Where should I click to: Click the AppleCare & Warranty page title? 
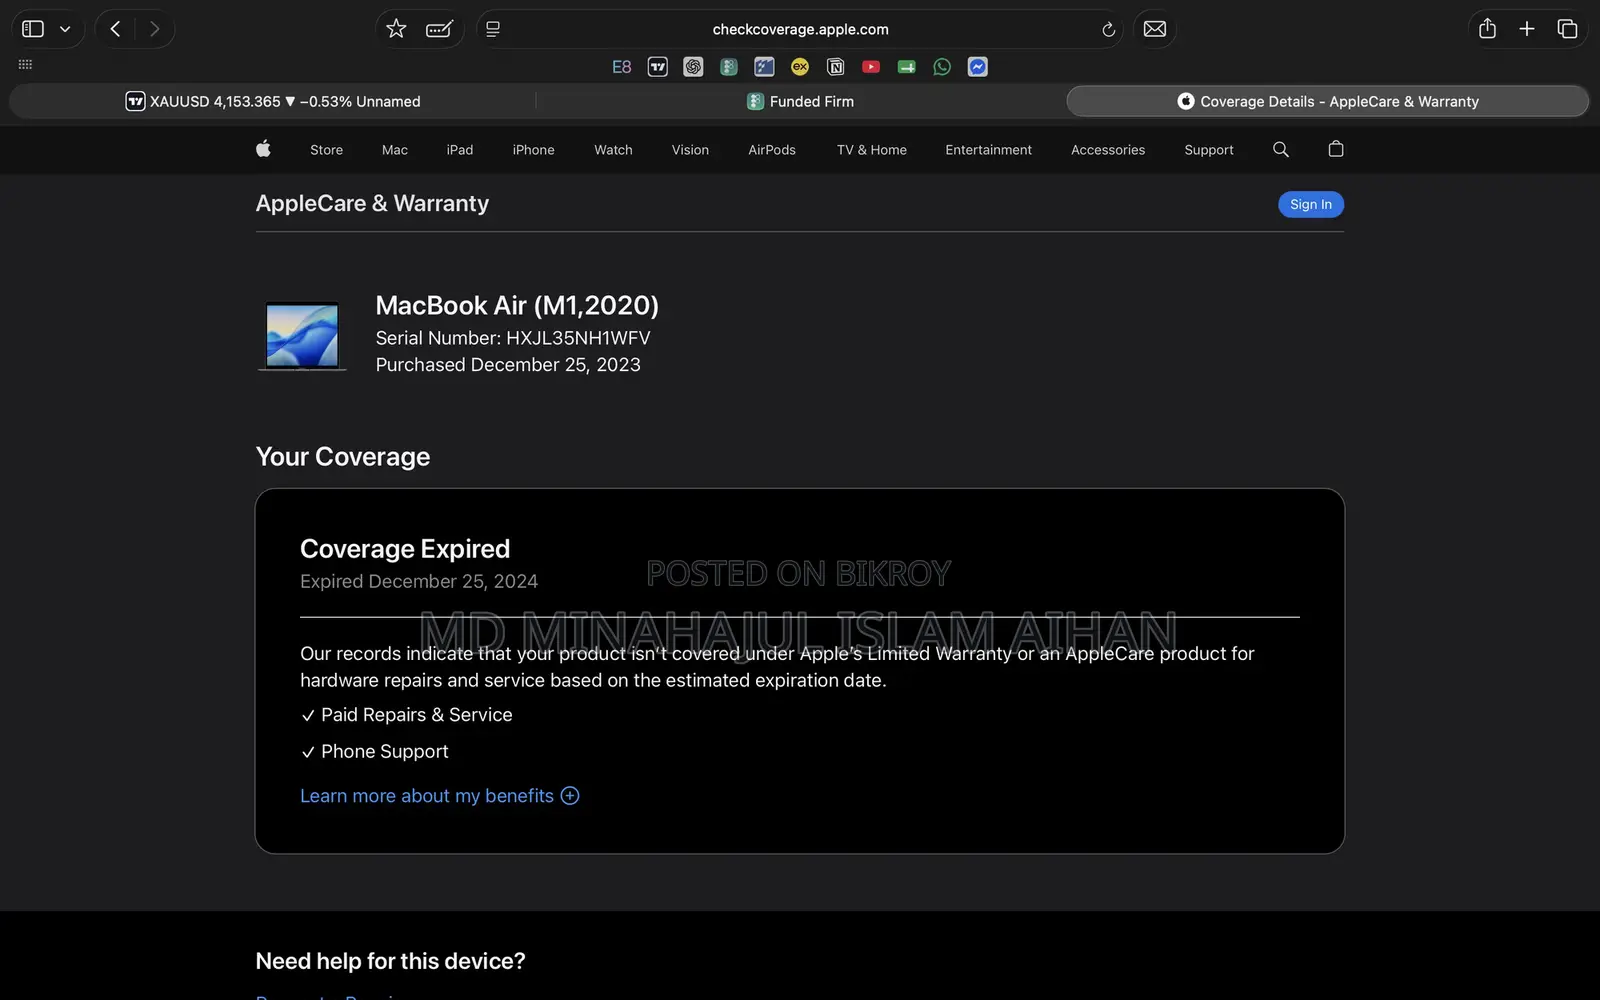pos(372,203)
